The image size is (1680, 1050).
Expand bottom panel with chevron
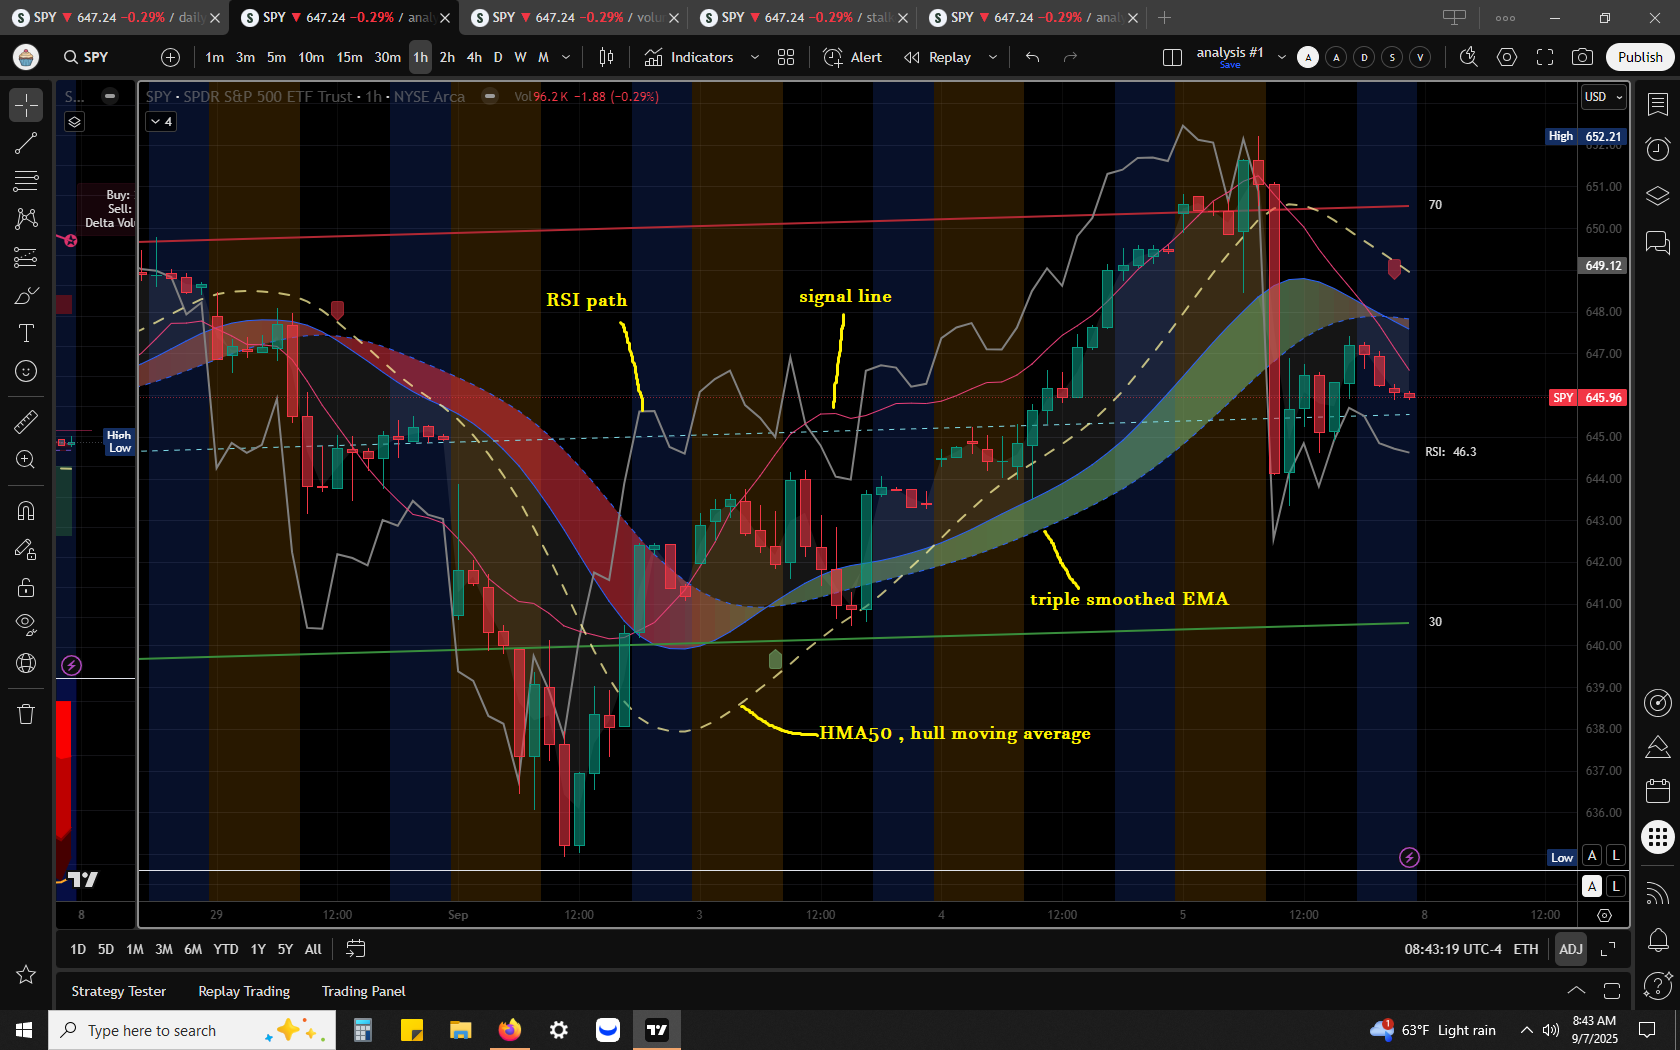1576,991
